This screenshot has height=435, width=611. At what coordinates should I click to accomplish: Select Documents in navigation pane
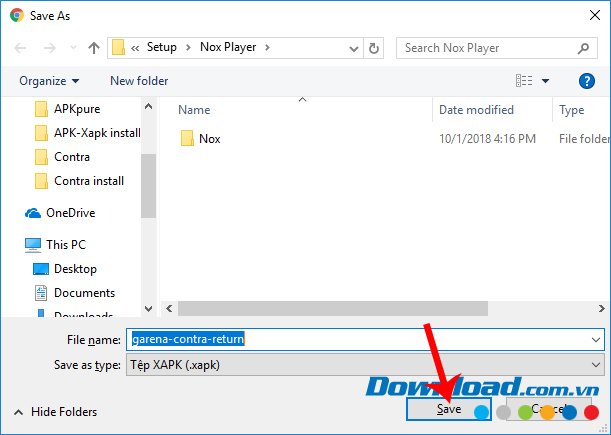pyautogui.click(x=84, y=293)
